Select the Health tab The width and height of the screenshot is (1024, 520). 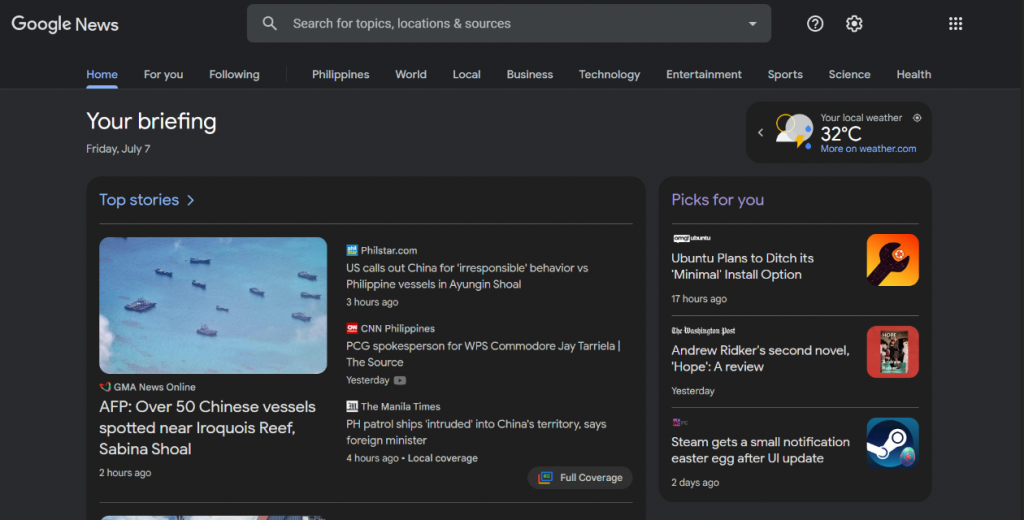[x=914, y=74]
